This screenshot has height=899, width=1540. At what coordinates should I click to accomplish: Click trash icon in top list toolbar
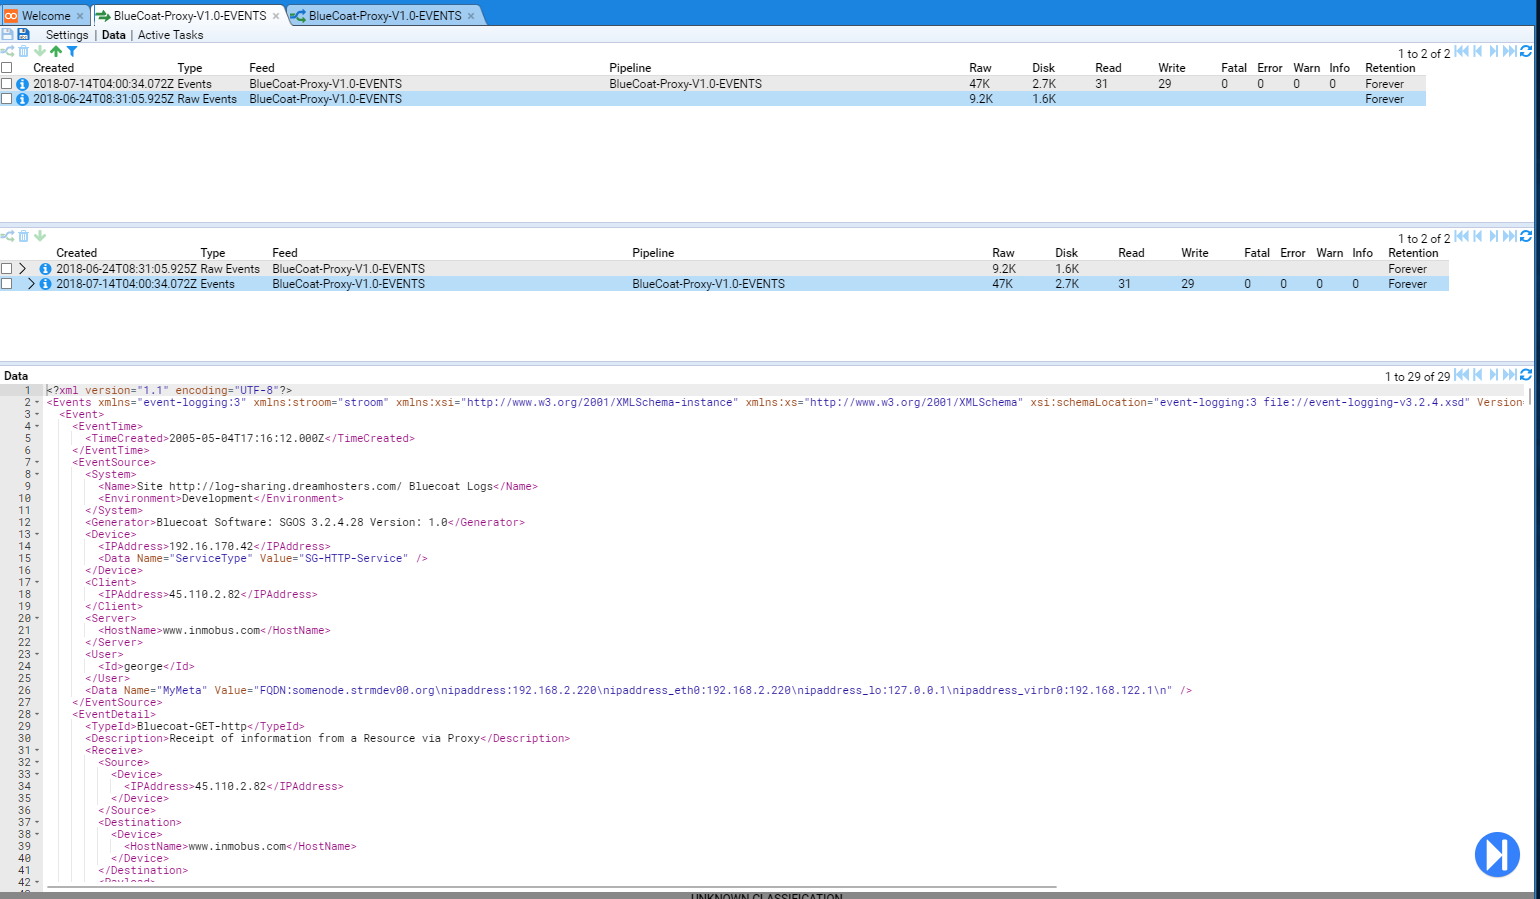coord(23,51)
